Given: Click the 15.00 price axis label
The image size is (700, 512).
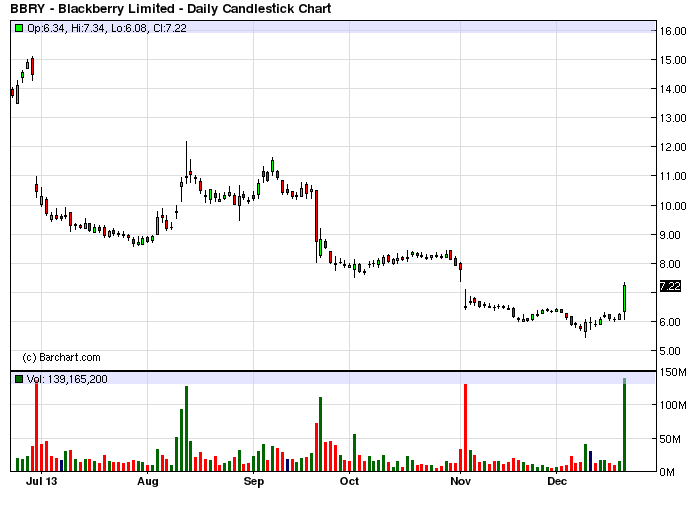Looking at the screenshot, I should tap(673, 60).
